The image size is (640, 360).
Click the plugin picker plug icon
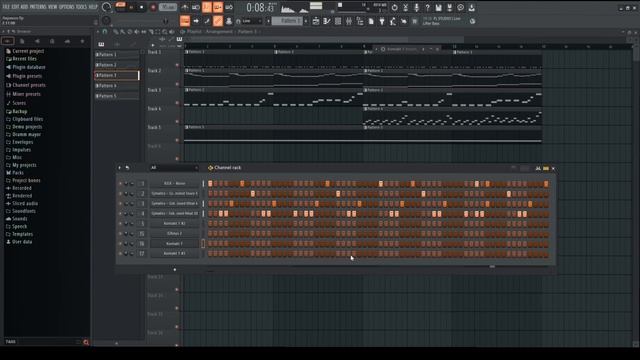[x=382, y=21]
